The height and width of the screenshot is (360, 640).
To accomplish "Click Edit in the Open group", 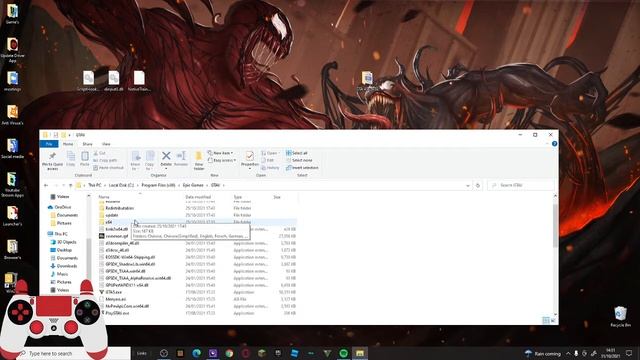I will [267, 160].
